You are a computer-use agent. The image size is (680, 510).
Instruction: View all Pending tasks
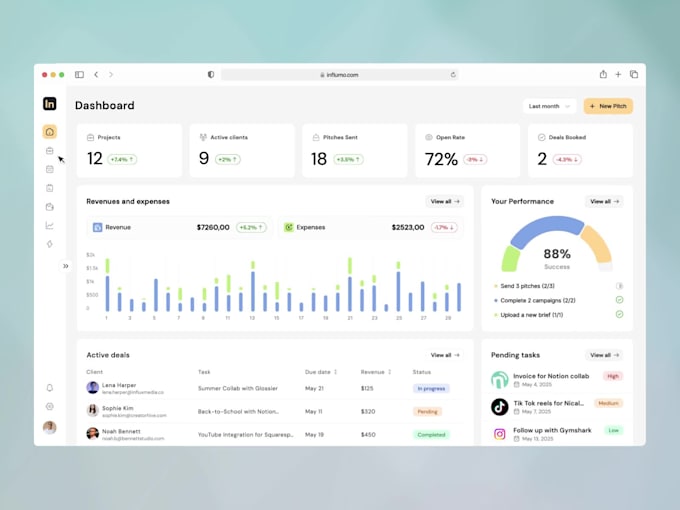pyautogui.click(x=604, y=355)
